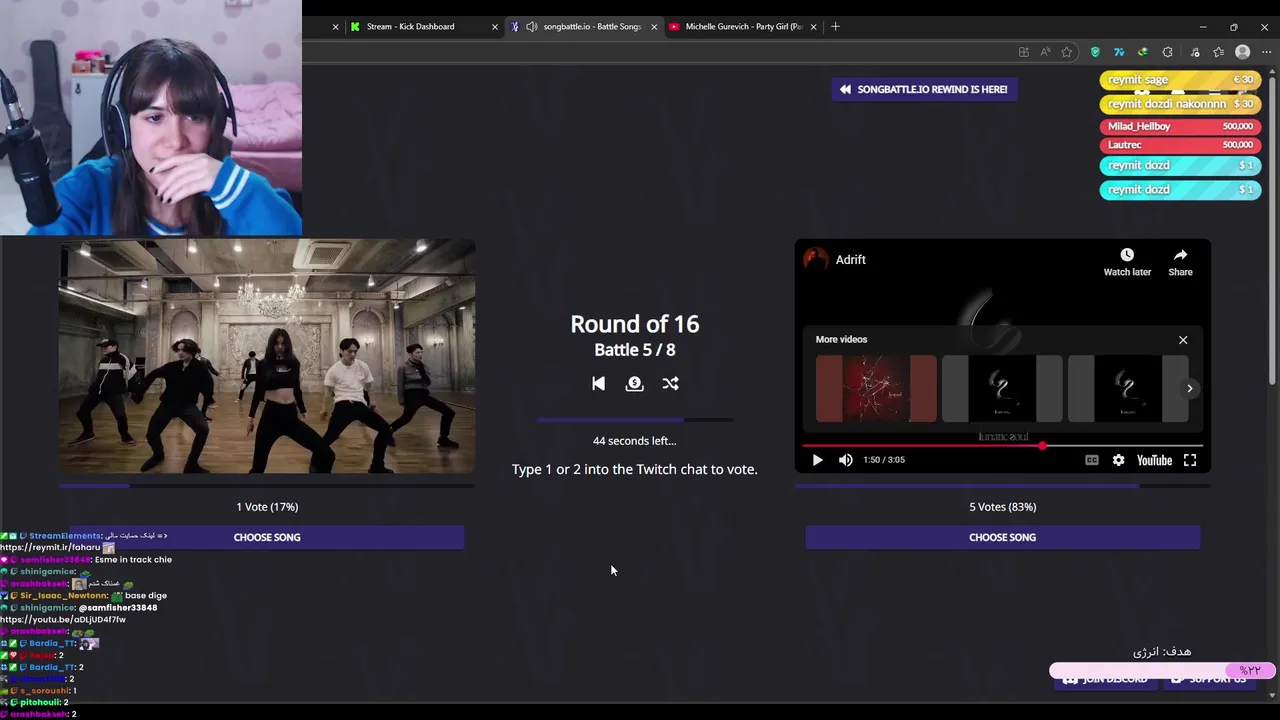Image resolution: width=1280 pixels, height=720 pixels.
Task: Close the Kick Dashboard tab
Action: point(494,27)
